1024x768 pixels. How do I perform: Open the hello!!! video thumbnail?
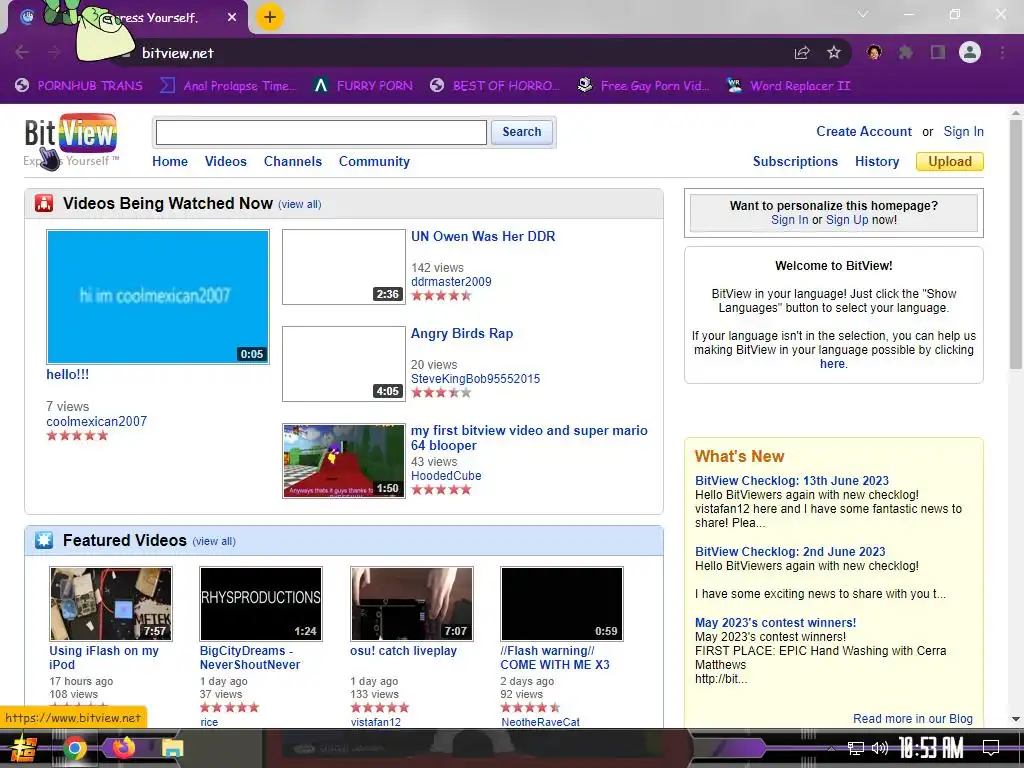coord(157,296)
